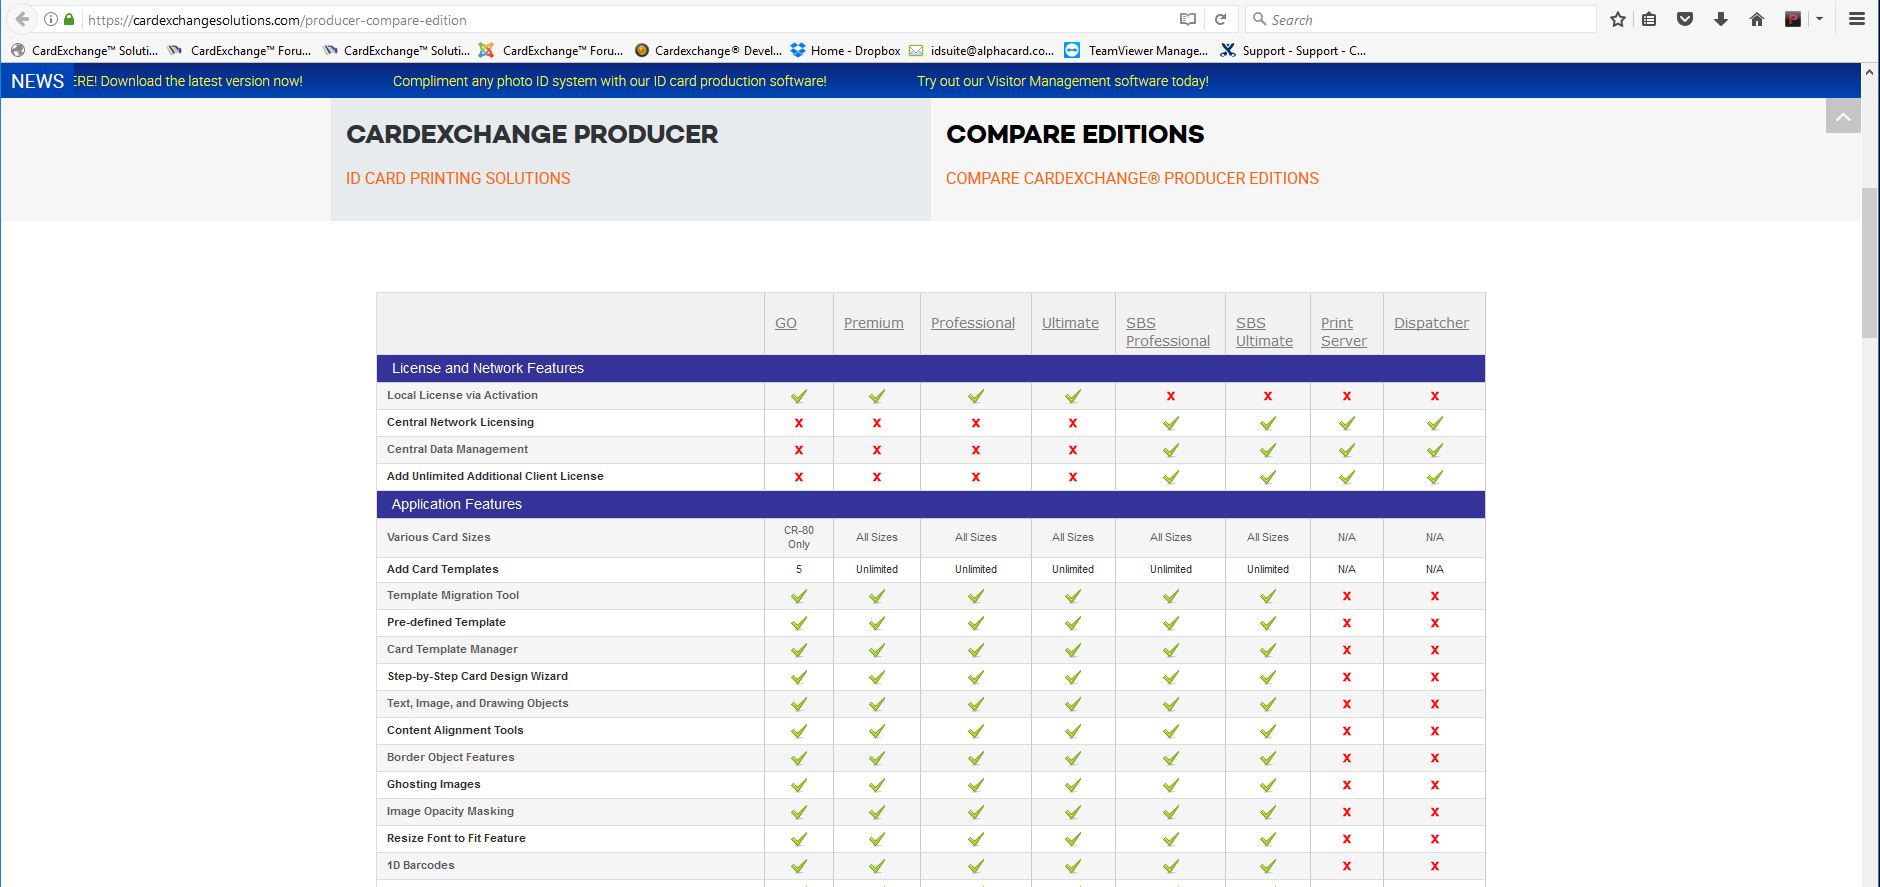Bookmark this page with the star icon
The height and width of the screenshot is (887, 1880).
(1617, 19)
